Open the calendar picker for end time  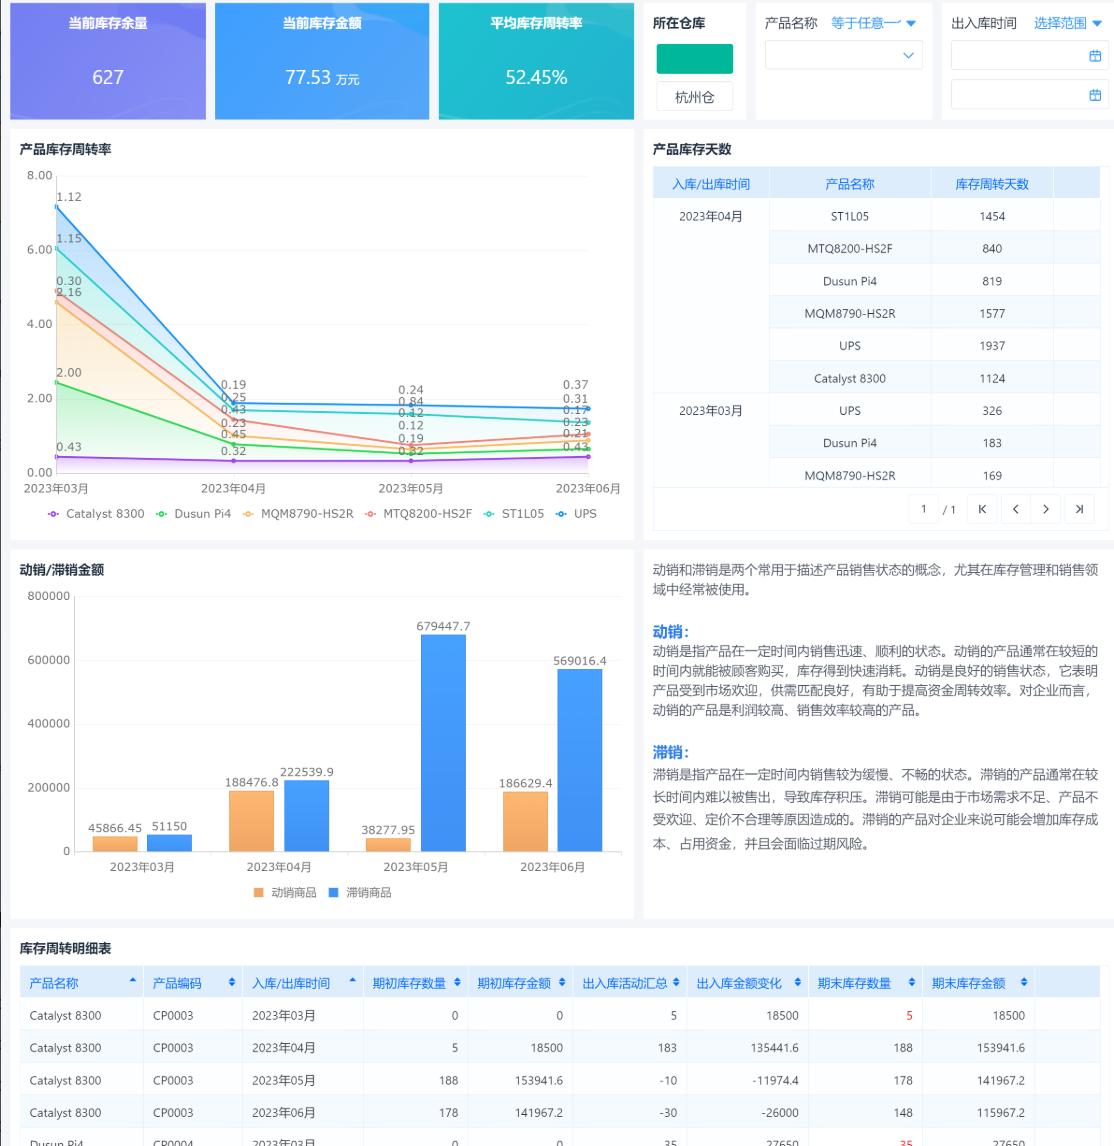[x=1097, y=94]
